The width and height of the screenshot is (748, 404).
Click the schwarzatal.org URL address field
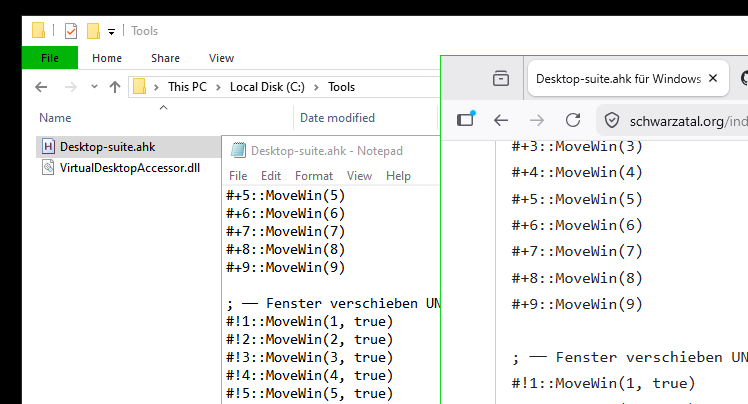tap(688, 121)
